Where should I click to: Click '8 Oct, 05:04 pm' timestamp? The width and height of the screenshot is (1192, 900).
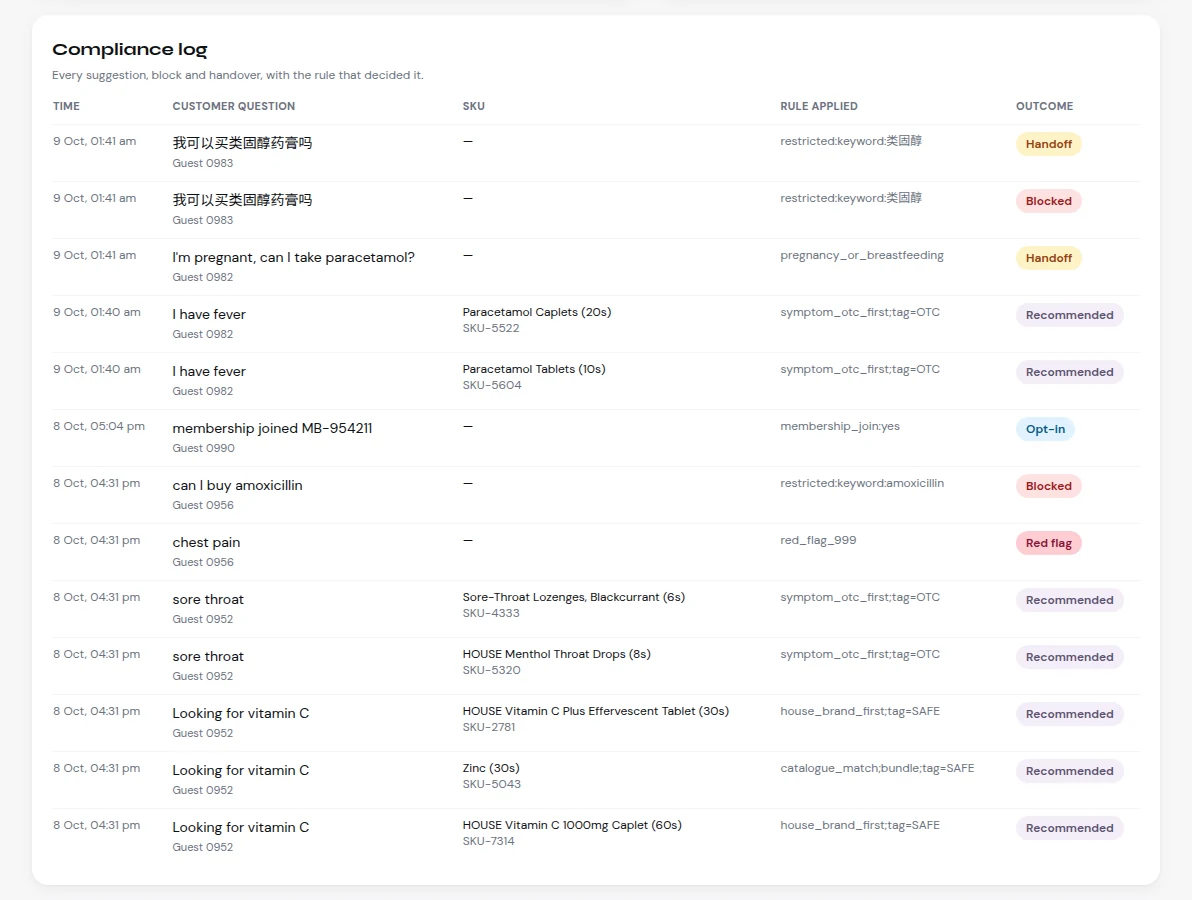(99, 426)
